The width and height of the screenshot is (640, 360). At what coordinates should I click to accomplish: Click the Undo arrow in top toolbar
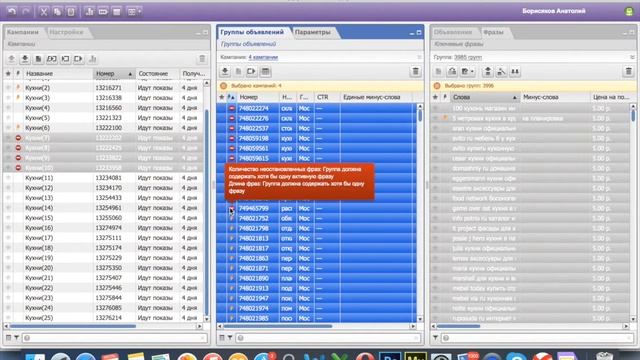[x=12, y=11]
